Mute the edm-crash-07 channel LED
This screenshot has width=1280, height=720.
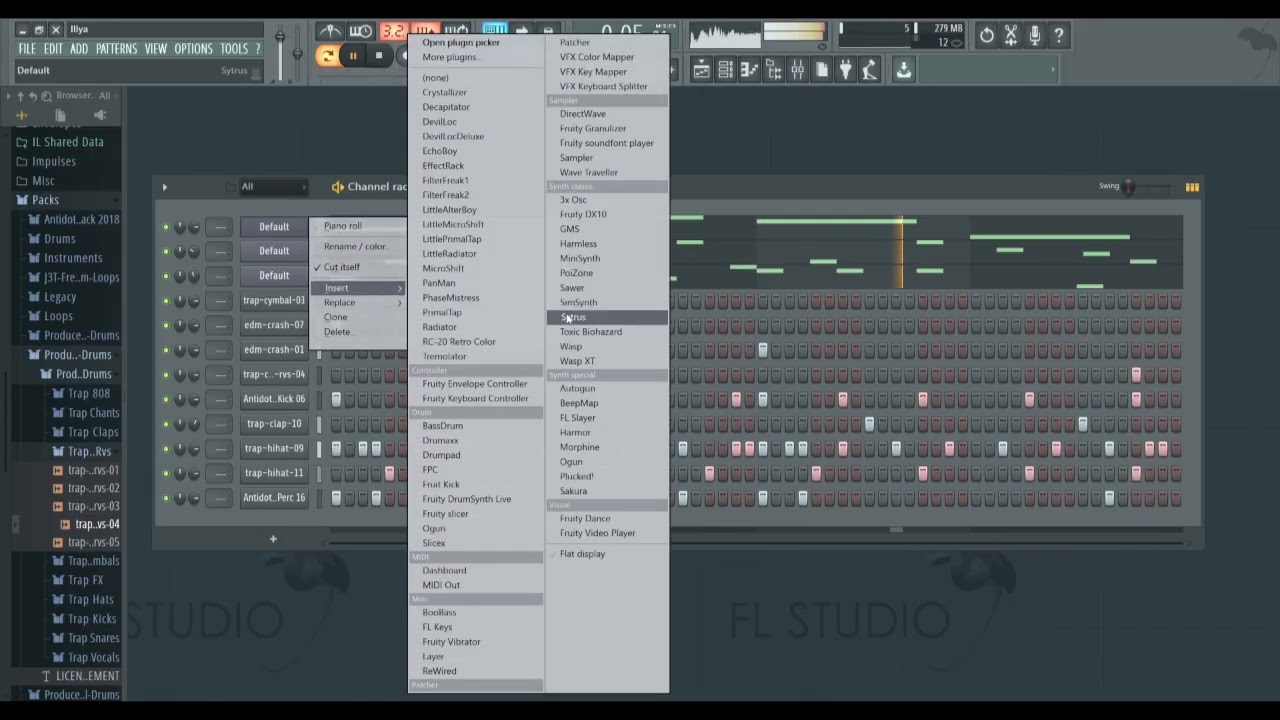click(x=166, y=326)
